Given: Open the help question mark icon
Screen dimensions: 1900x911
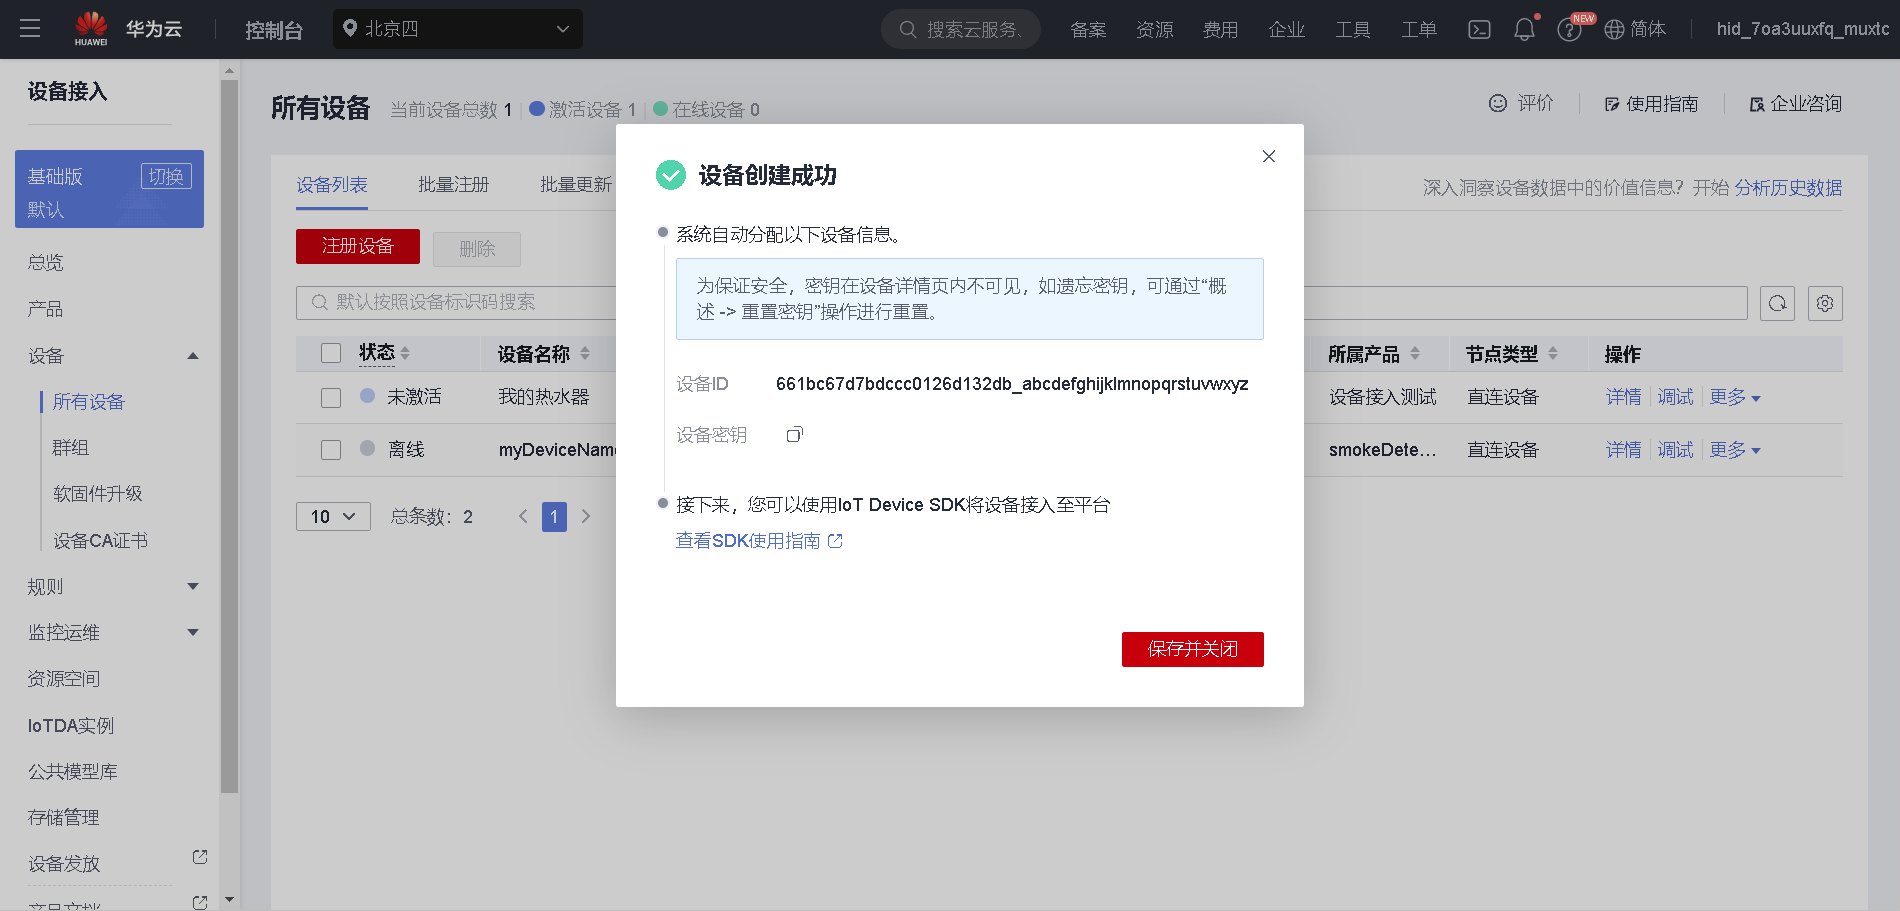Looking at the screenshot, I should pos(1569,30).
